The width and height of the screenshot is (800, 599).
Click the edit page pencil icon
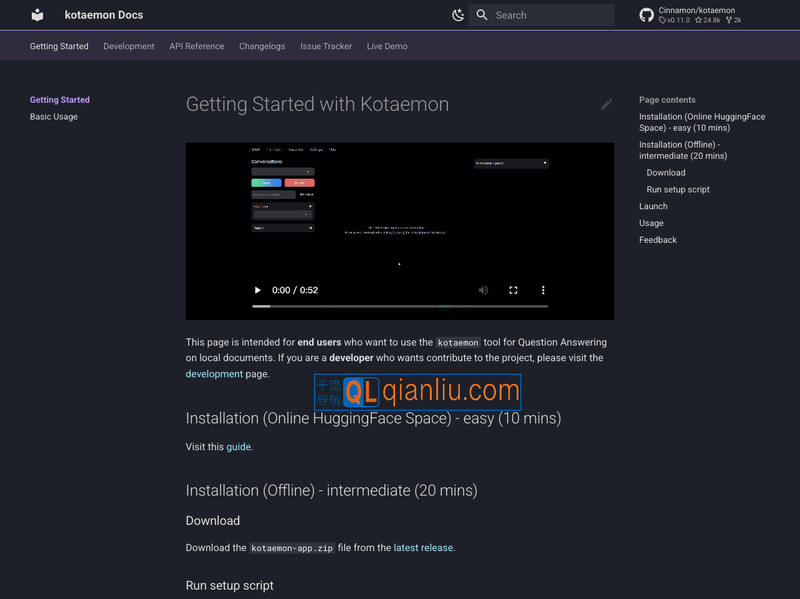click(x=606, y=104)
